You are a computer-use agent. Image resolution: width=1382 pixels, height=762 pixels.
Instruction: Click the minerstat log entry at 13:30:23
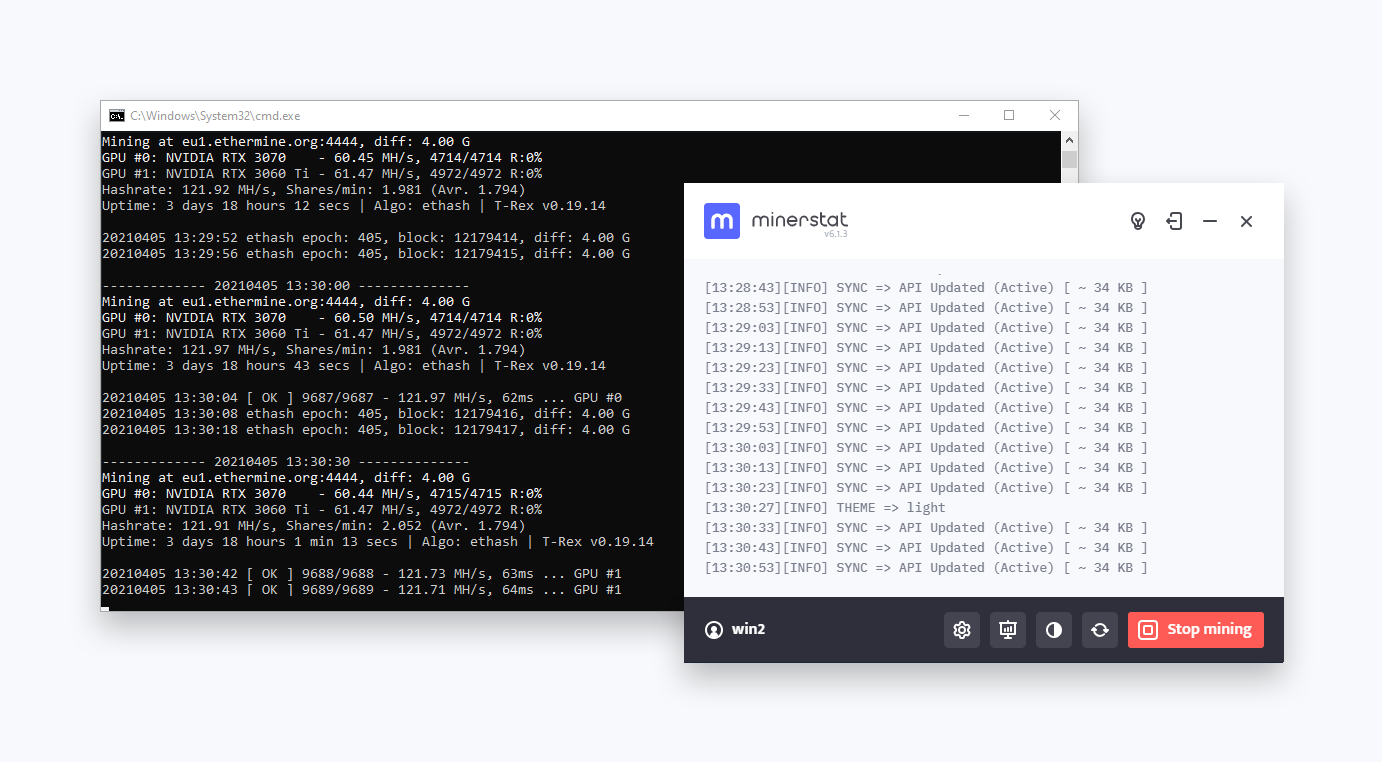(x=926, y=488)
